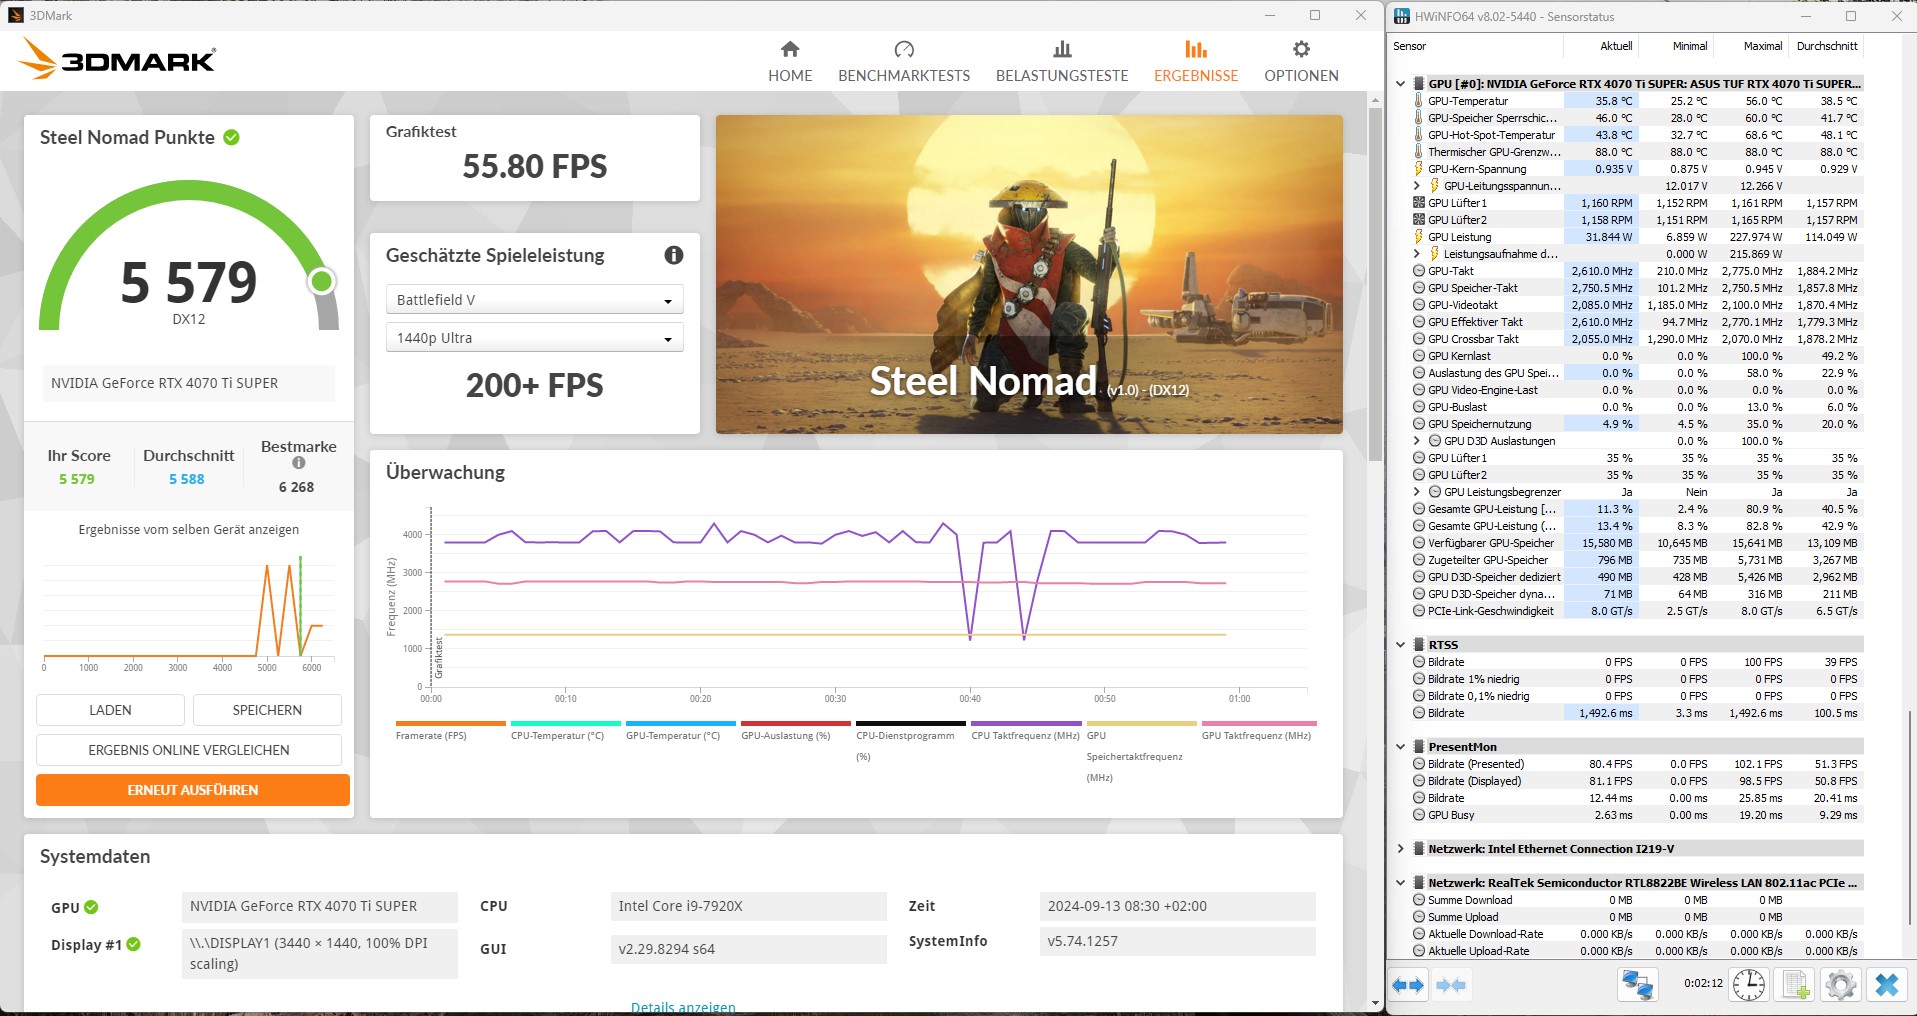Click lightning icon of GPU-Kern-Spannung row
Image resolution: width=1917 pixels, height=1016 pixels.
pos(1418,169)
